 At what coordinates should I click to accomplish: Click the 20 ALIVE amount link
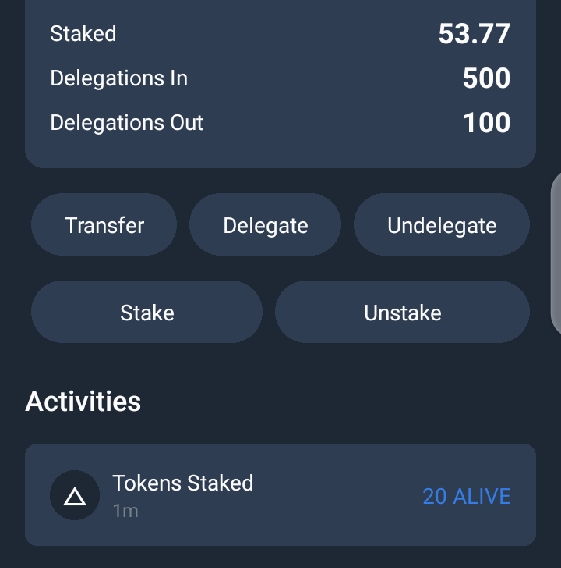(466, 496)
